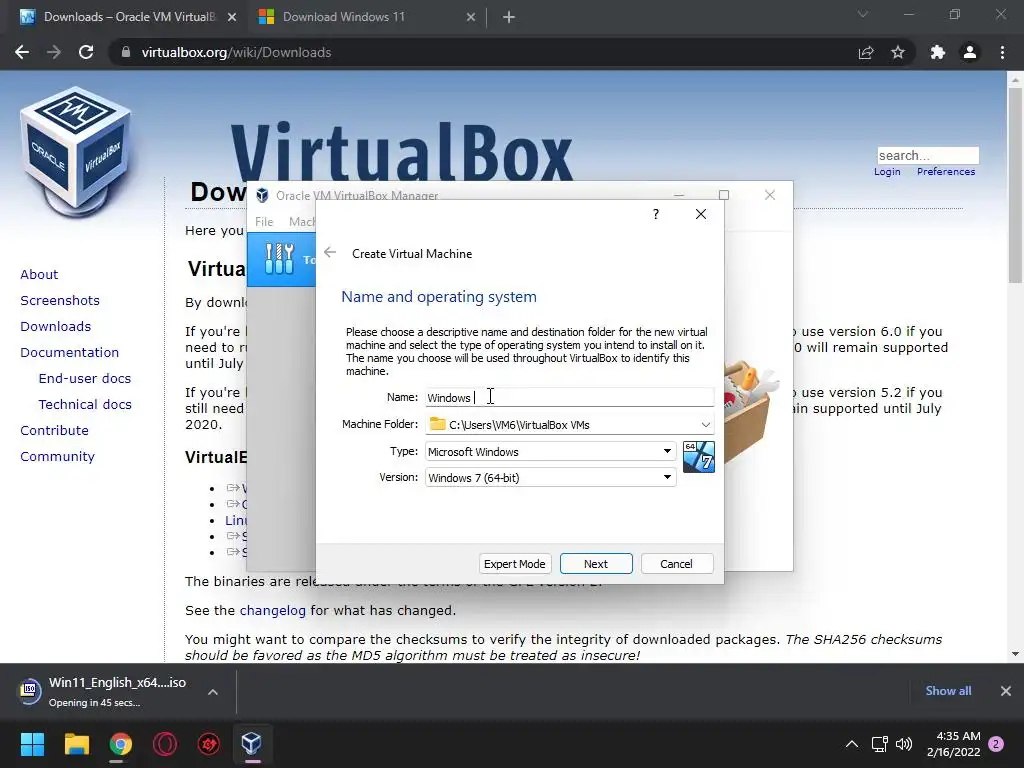Open the Windows Start menu
Screen dimensions: 1024x768
(32, 744)
